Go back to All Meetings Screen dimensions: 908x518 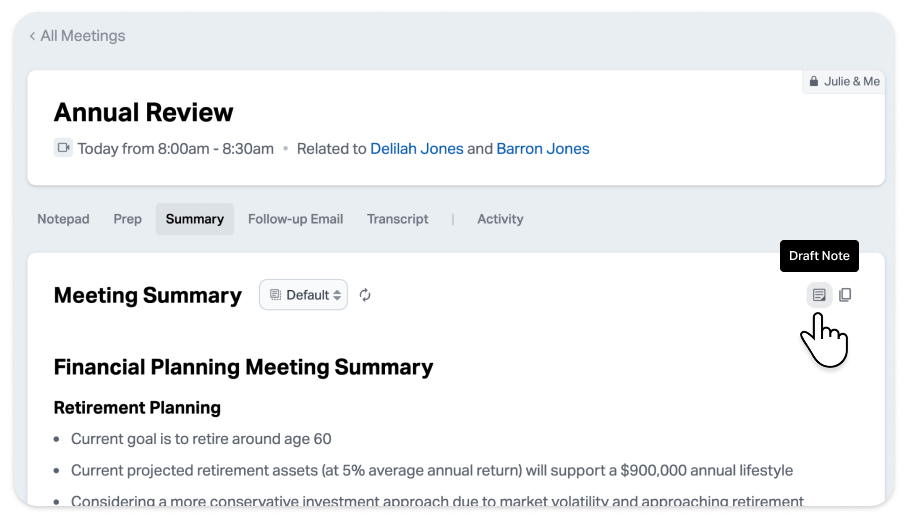coord(77,36)
